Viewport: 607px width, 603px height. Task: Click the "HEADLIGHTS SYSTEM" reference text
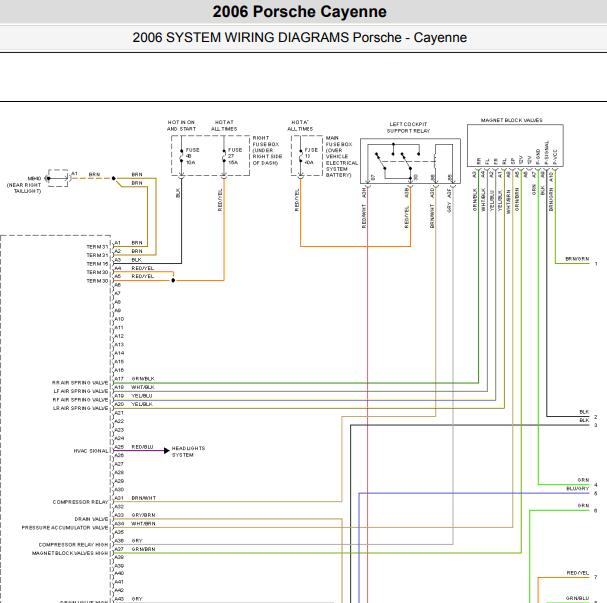click(189, 451)
